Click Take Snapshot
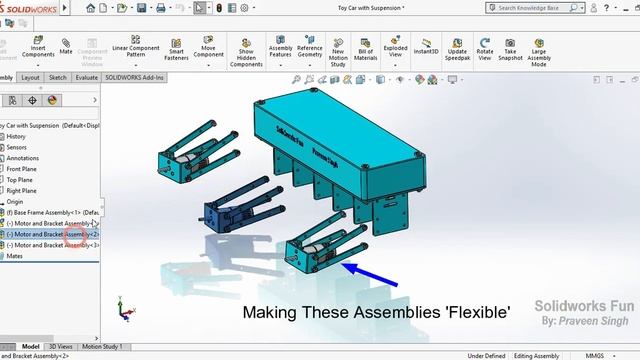 510,49
